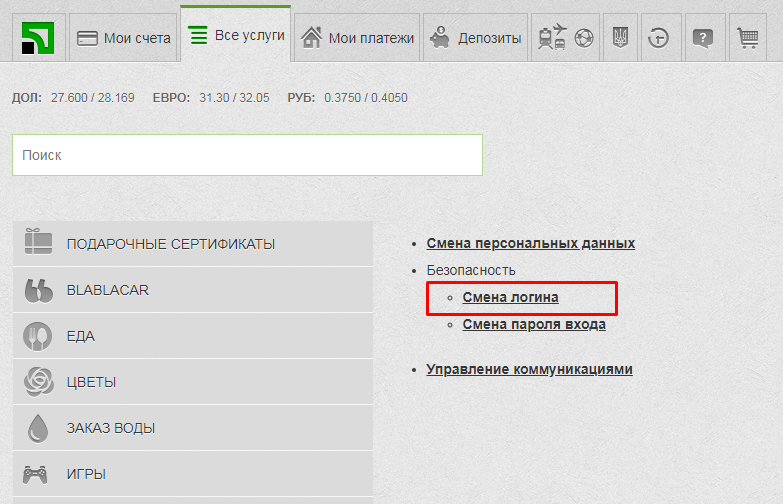
Task: Select the Цветы category
Action: tap(193, 382)
